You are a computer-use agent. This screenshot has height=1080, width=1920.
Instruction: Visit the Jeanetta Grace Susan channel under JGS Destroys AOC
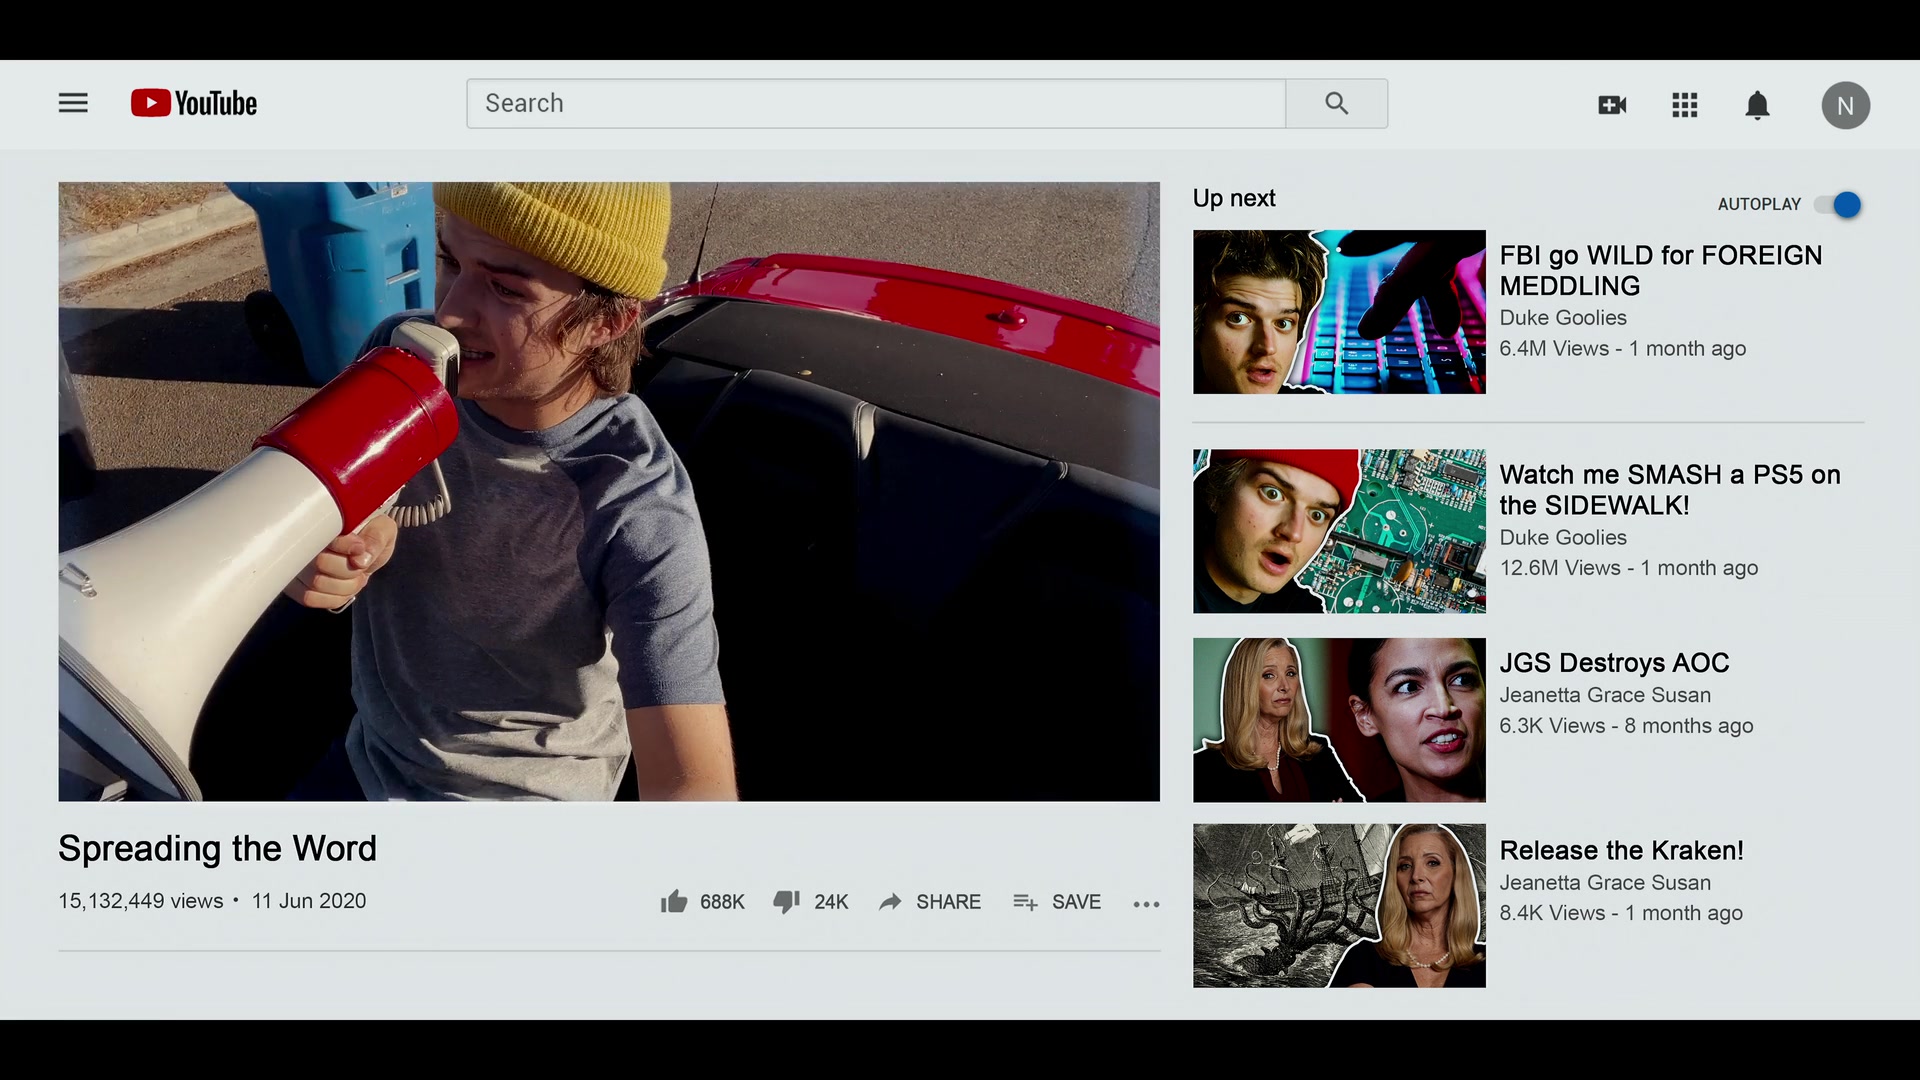pos(1605,695)
